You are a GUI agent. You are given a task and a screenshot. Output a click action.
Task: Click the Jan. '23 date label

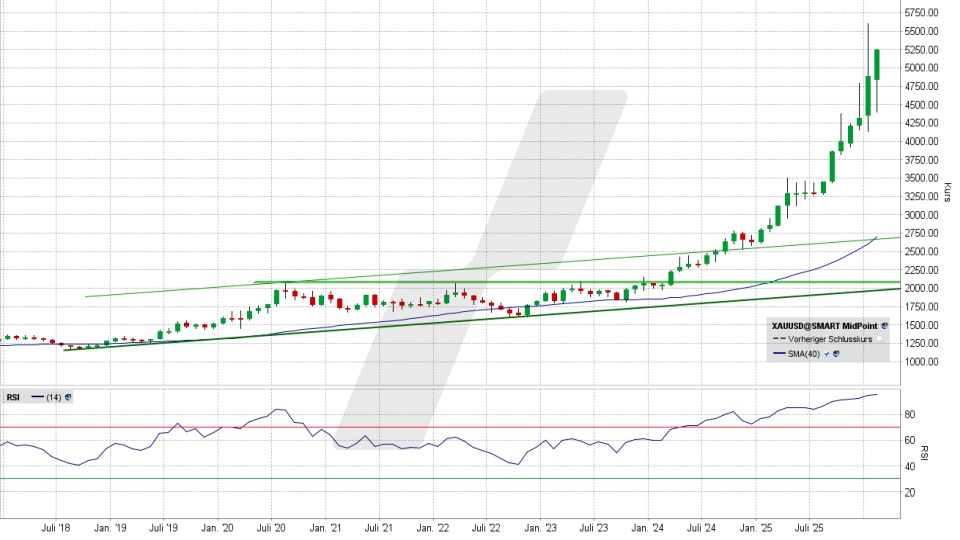(541, 528)
